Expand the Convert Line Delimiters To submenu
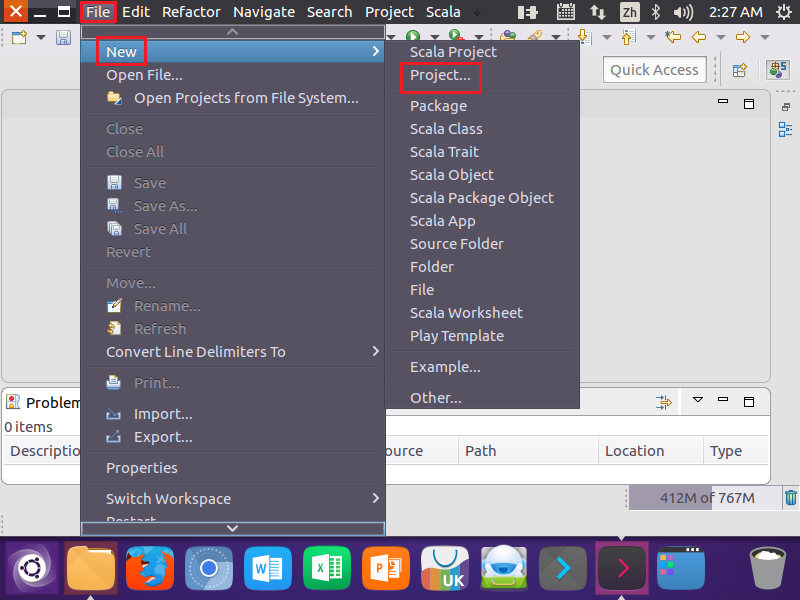800x600 pixels. click(x=232, y=352)
